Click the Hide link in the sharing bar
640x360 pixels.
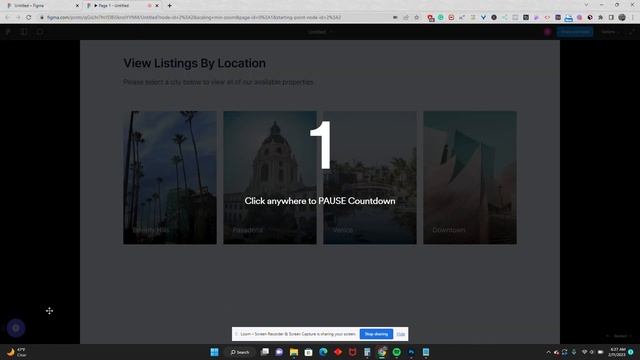(x=401, y=334)
